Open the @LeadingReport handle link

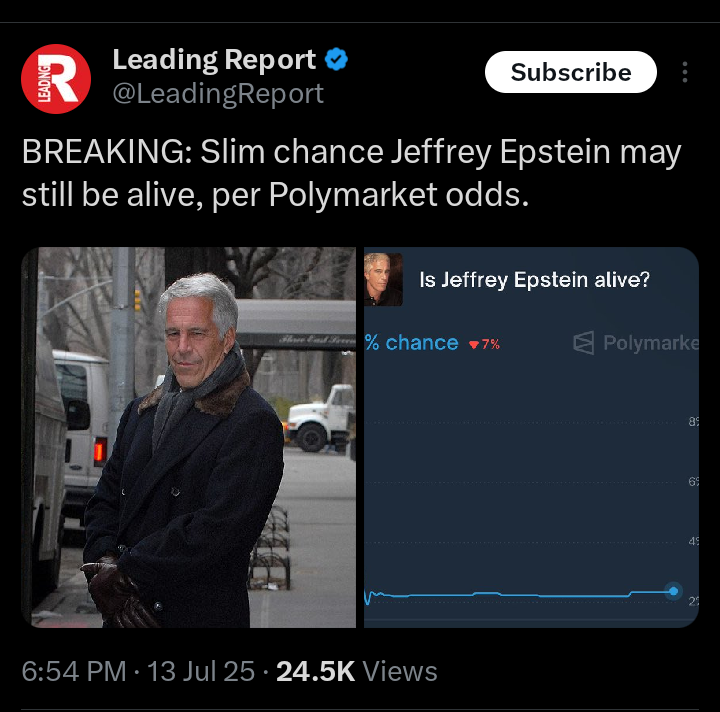[218, 94]
